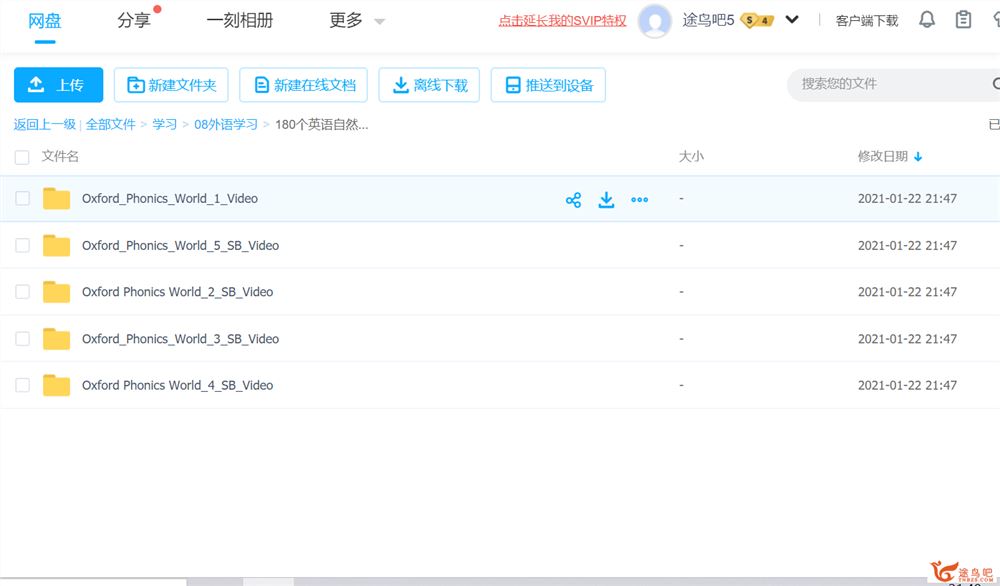The width and height of the screenshot is (1000, 586).
Task: Click the current folder breadcrumb 180个英语自然...
Action: click(x=321, y=124)
